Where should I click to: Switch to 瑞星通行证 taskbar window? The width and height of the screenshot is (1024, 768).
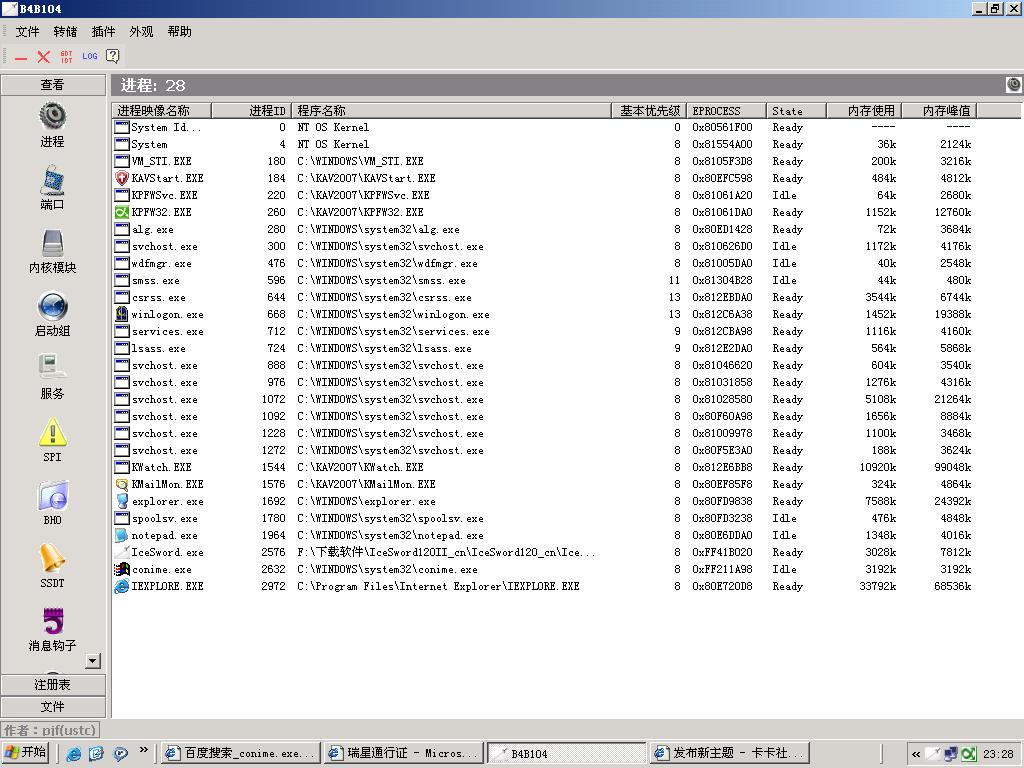pos(404,753)
